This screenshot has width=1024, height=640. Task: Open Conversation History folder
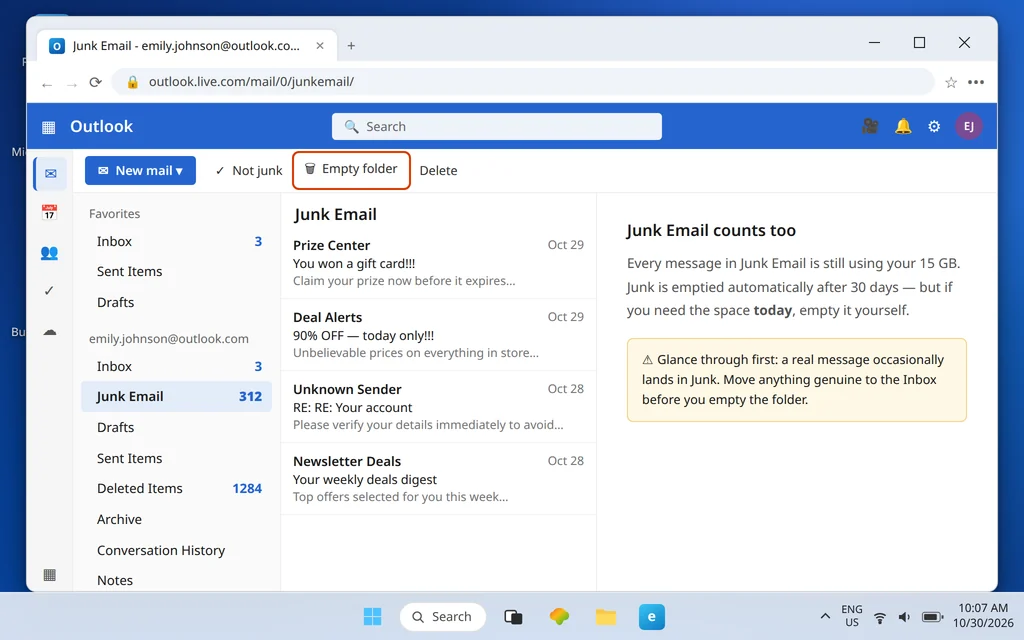click(176, 551)
